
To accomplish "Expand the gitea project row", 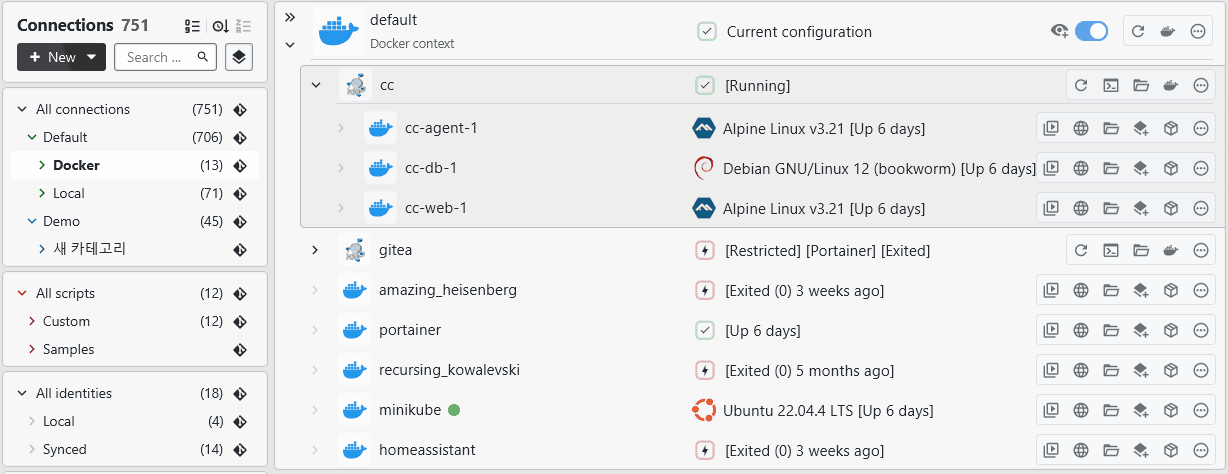I will tap(315, 250).
